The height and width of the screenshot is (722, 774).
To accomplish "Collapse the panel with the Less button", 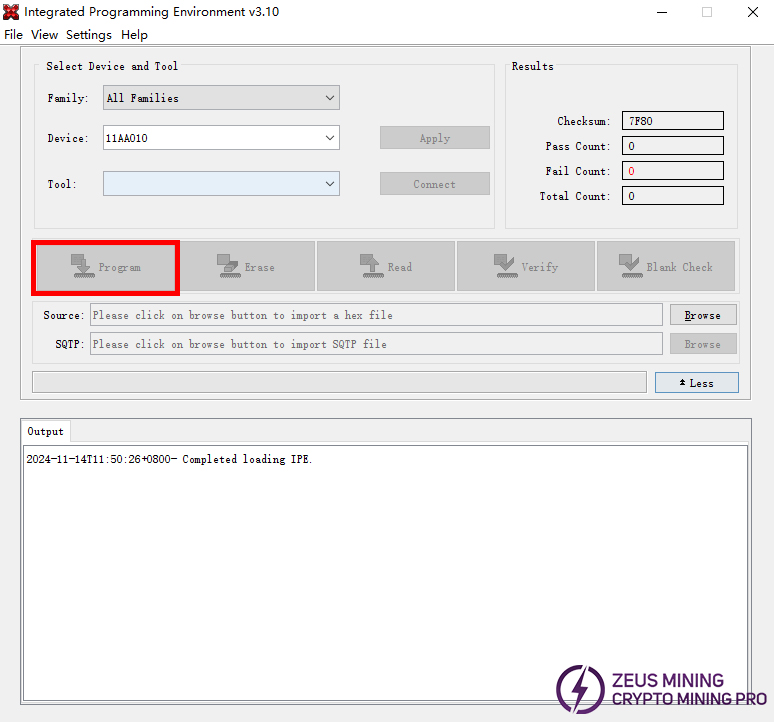I will pyautogui.click(x=696, y=383).
